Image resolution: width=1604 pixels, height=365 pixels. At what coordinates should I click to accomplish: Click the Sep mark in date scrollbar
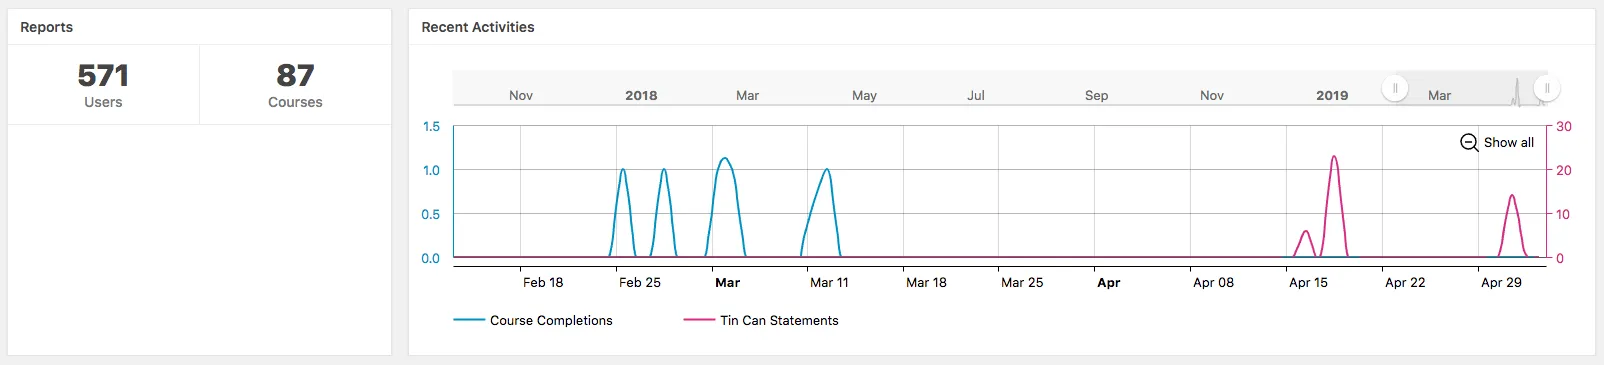(x=1096, y=95)
